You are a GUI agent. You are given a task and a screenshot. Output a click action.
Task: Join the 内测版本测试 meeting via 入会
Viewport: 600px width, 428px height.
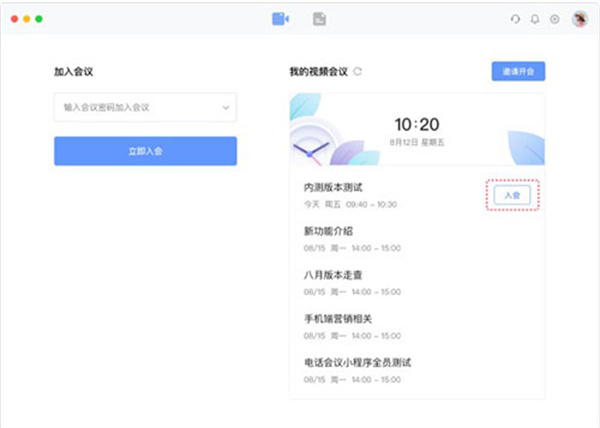512,195
